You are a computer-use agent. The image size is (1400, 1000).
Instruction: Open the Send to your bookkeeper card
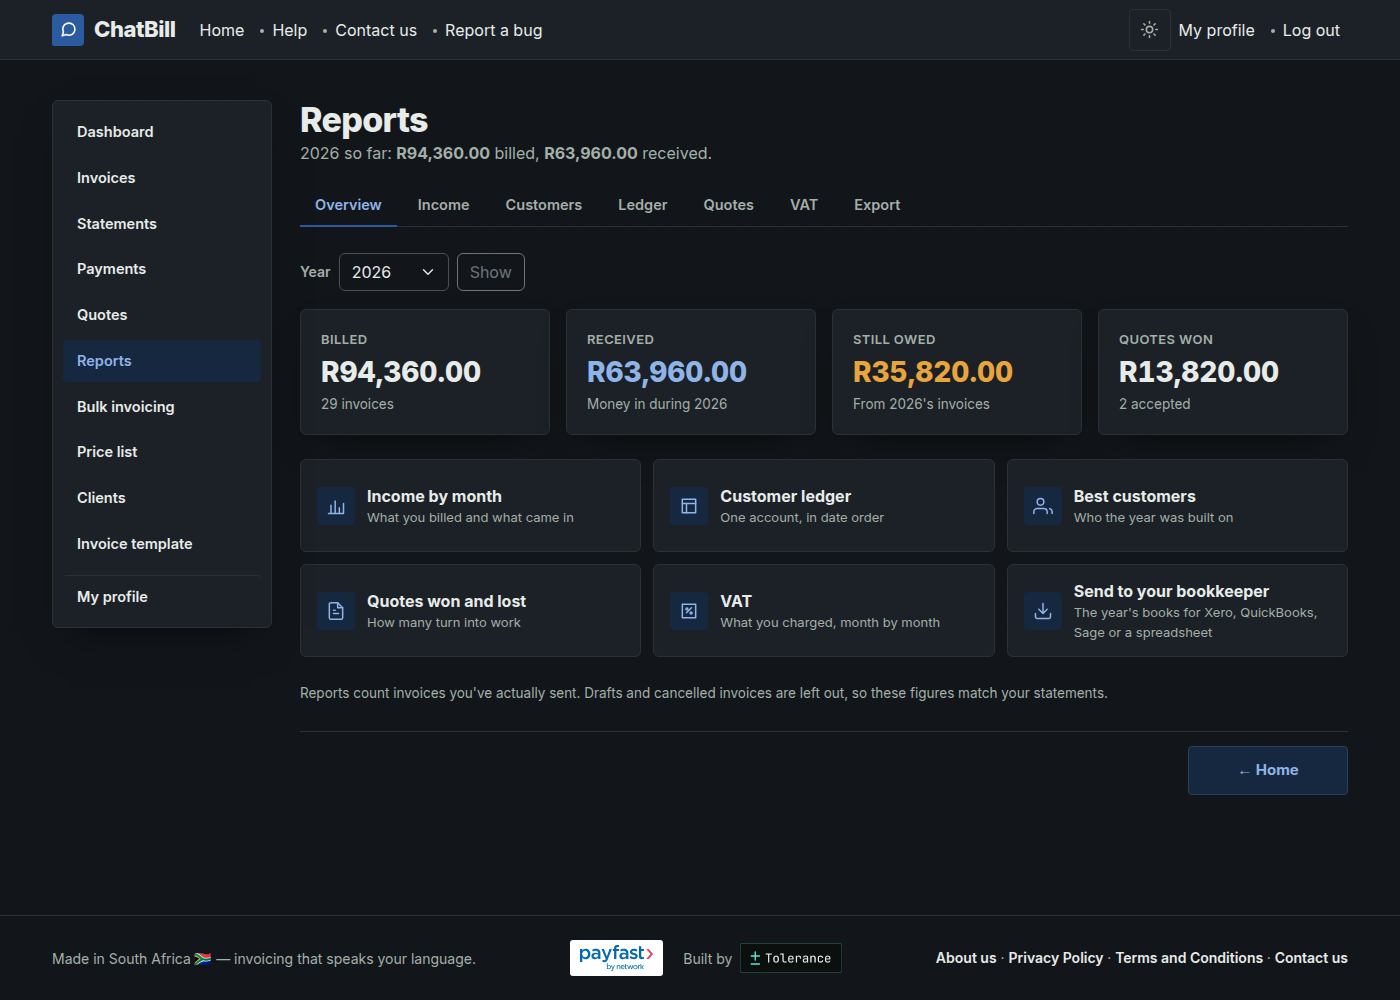coord(1177,611)
